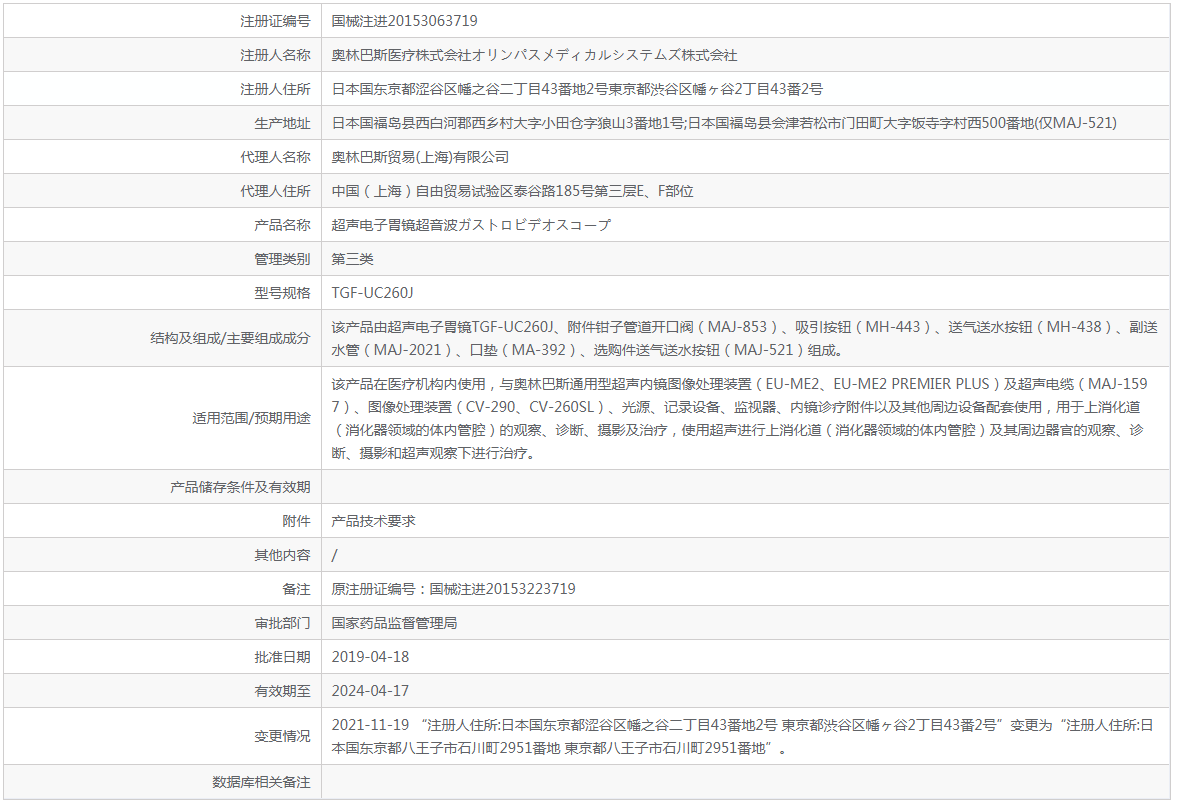The height and width of the screenshot is (804, 1179).
Task: Click registrant address 日本国东京都涩谷区 value
Action: [x=577, y=89]
